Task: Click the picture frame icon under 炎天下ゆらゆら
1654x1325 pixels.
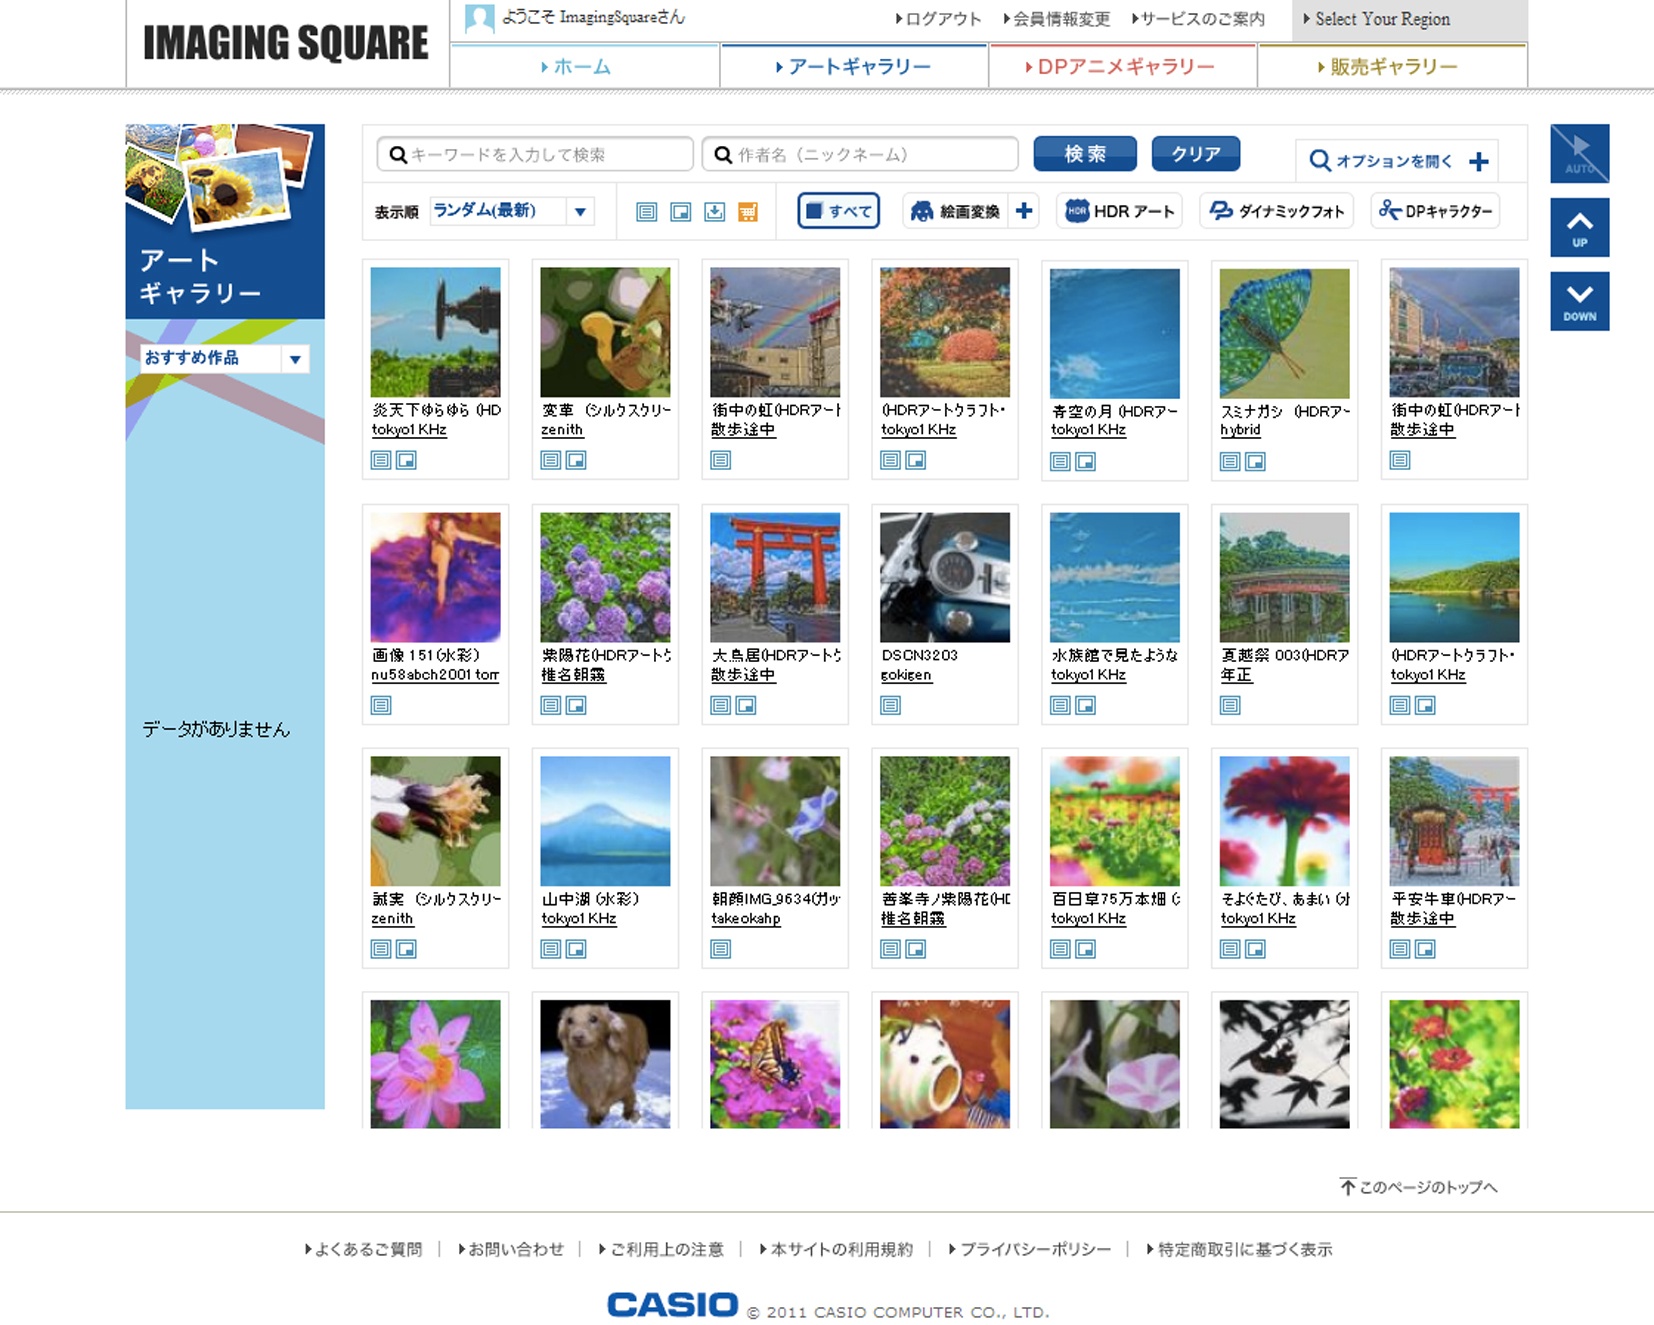Action: tap(406, 460)
